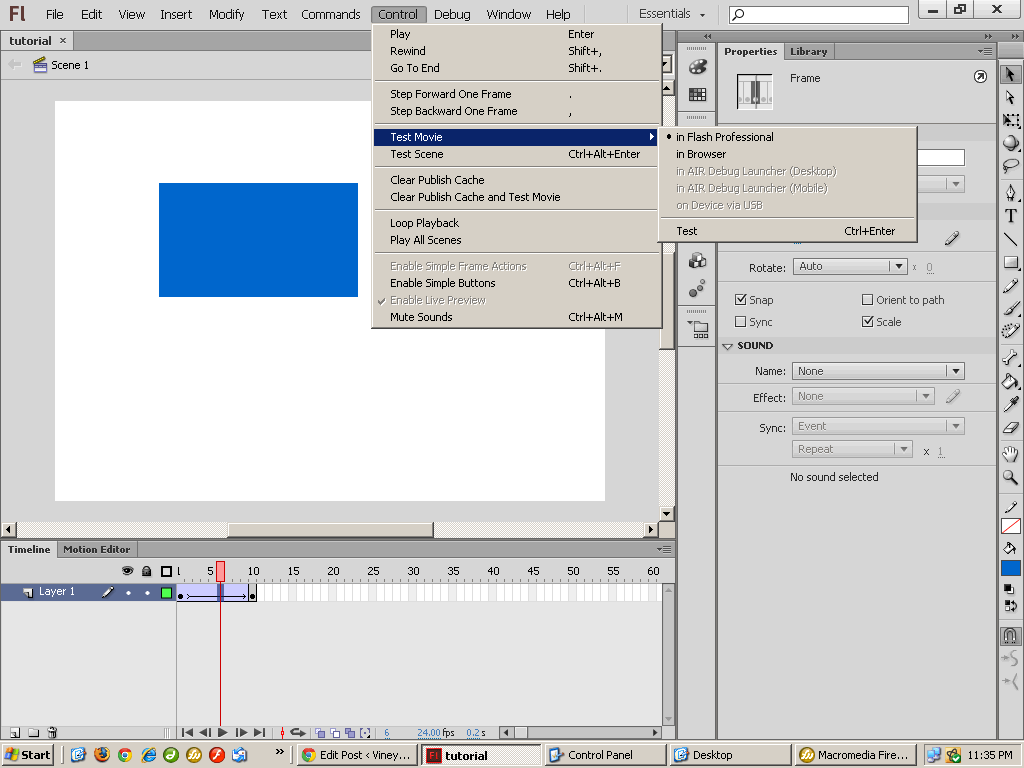This screenshot has height=768, width=1024.
Task: Open the Essentials workspace dropdown
Action: pos(672,14)
